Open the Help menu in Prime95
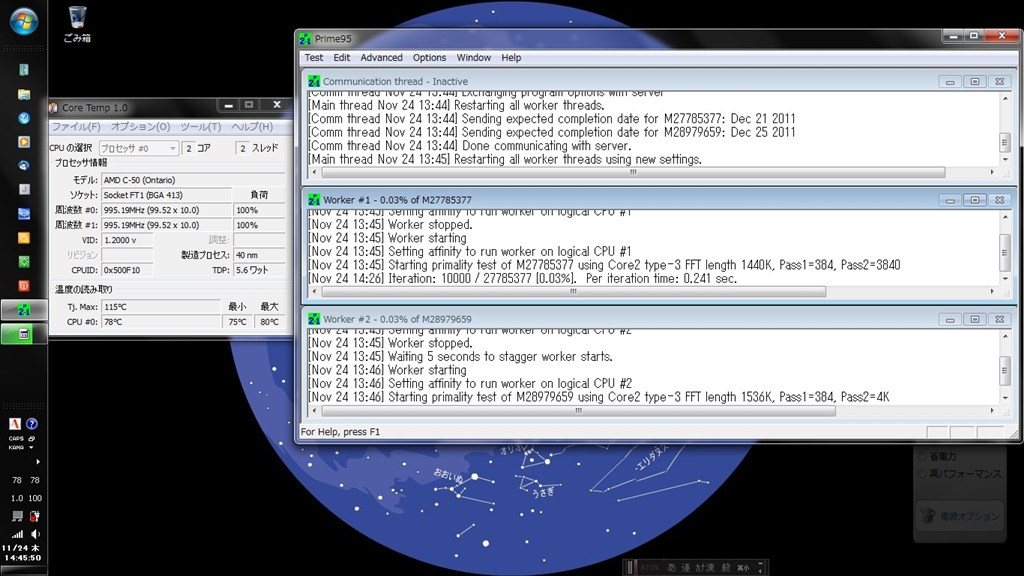1024x576 pixels. point(511,57)
